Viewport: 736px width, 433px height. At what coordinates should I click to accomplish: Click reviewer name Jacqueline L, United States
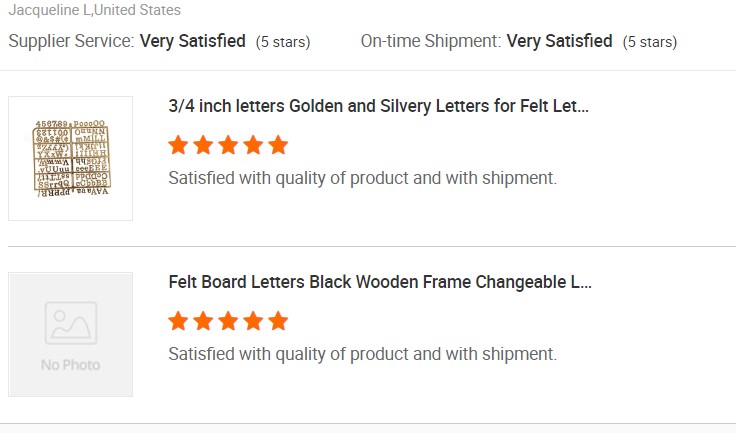(94, 10)
